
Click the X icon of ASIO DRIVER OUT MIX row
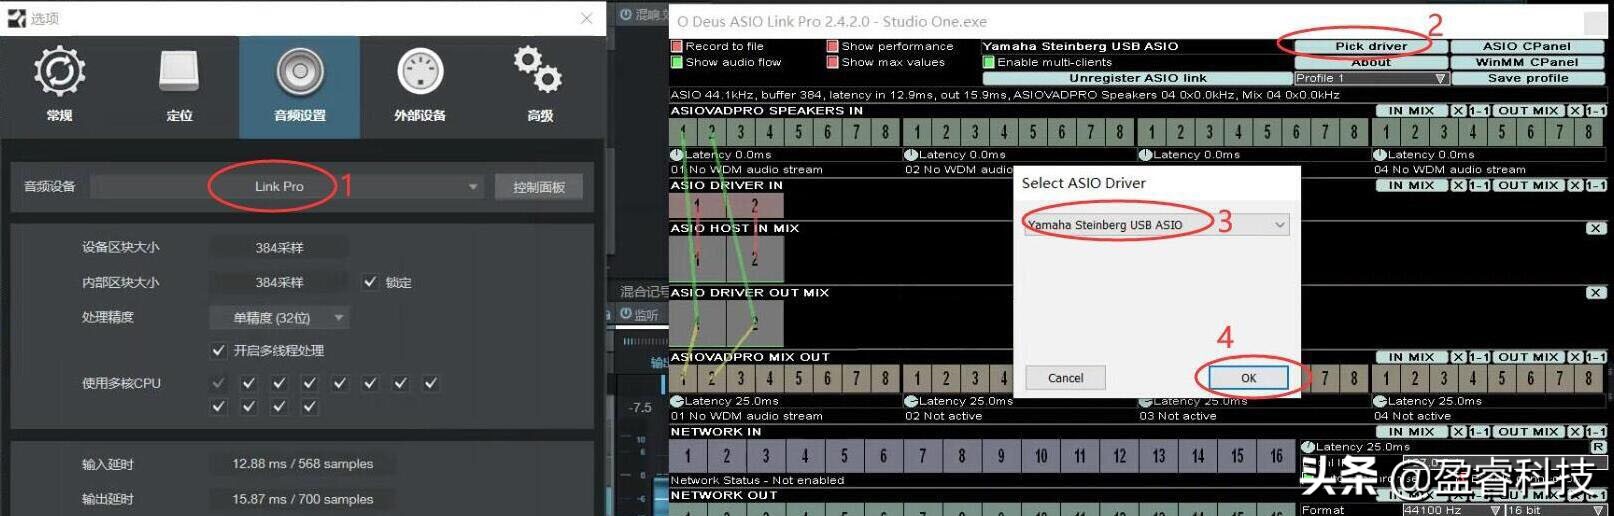tap(1595, 292)
